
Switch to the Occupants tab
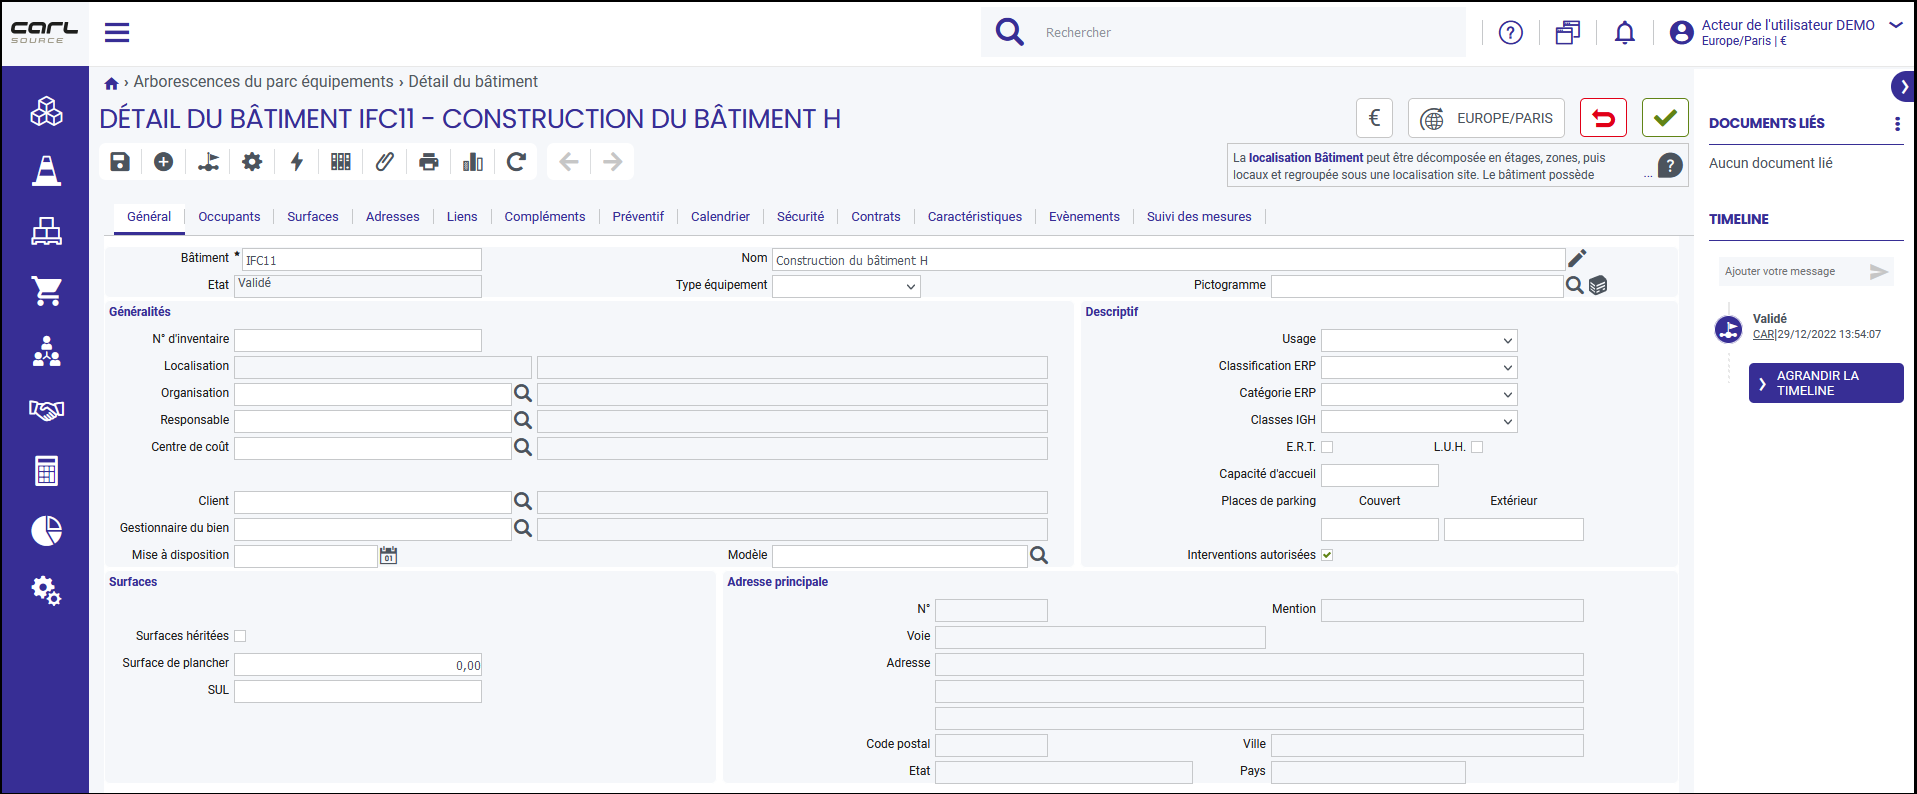pos(229,217)
